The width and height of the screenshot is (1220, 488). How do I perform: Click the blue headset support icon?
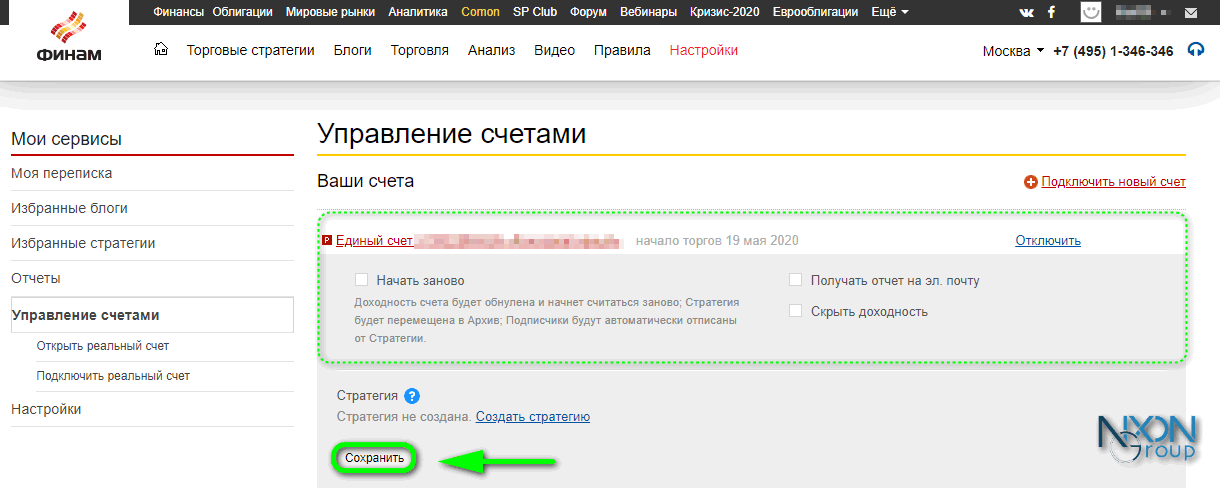pos(1195,50)
